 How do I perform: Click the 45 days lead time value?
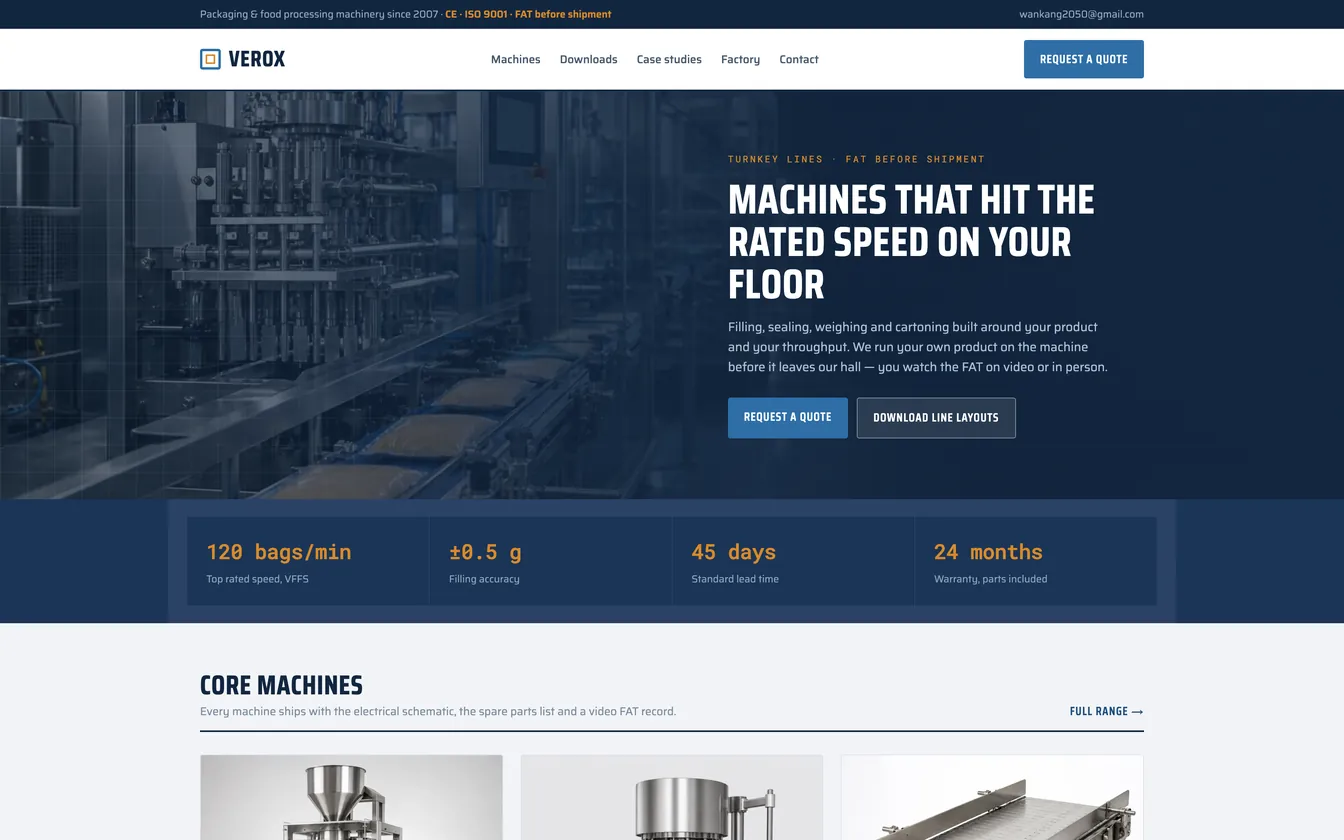[734, 552]
